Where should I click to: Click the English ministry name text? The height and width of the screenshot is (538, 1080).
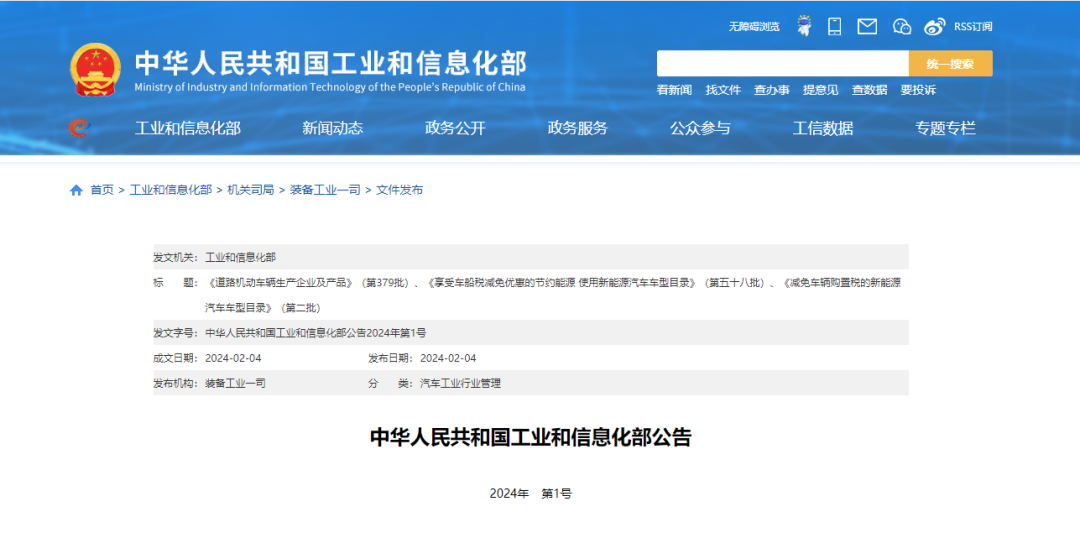coord(330,87)
